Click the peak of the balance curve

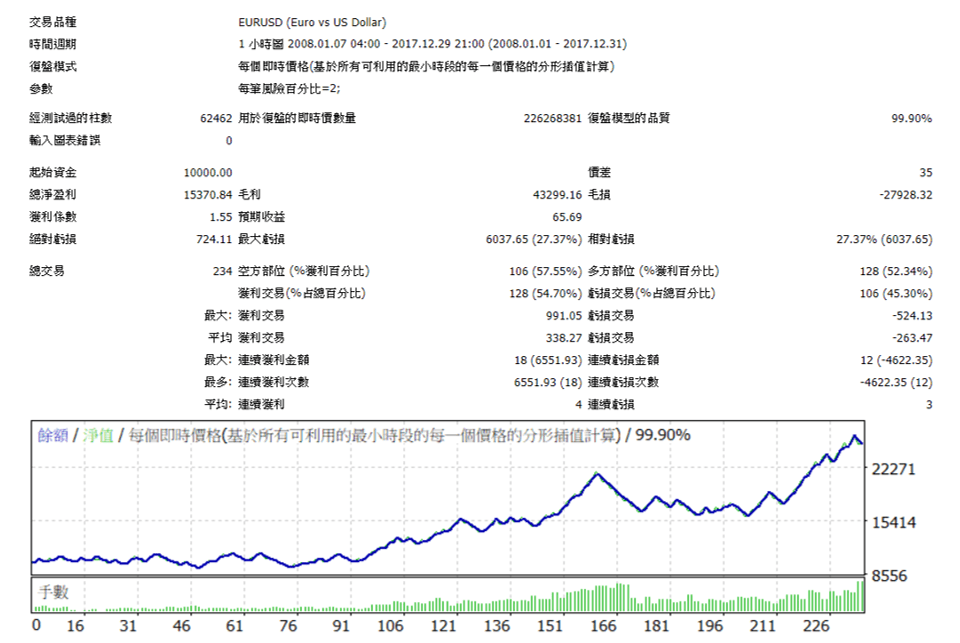coord(855,437)
